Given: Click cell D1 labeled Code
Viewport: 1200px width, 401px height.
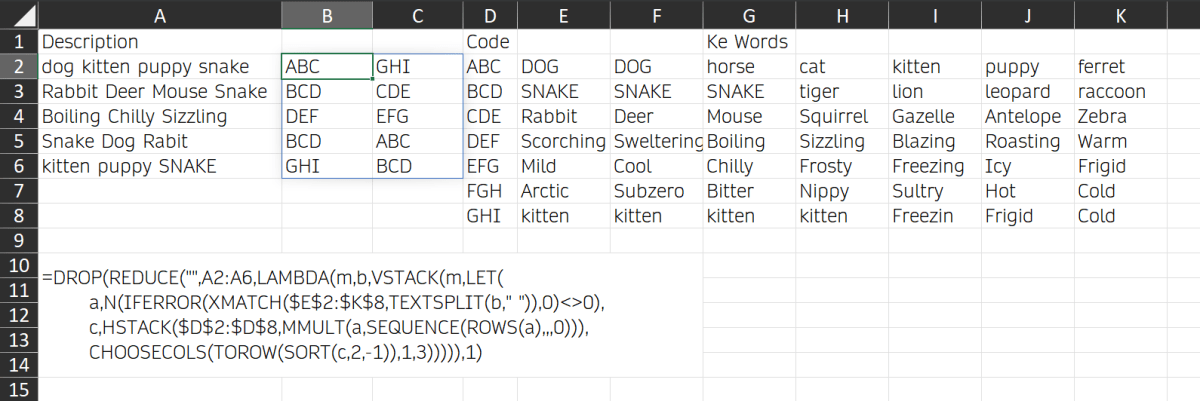Looking at the screenshot, I should pos(491,42).
